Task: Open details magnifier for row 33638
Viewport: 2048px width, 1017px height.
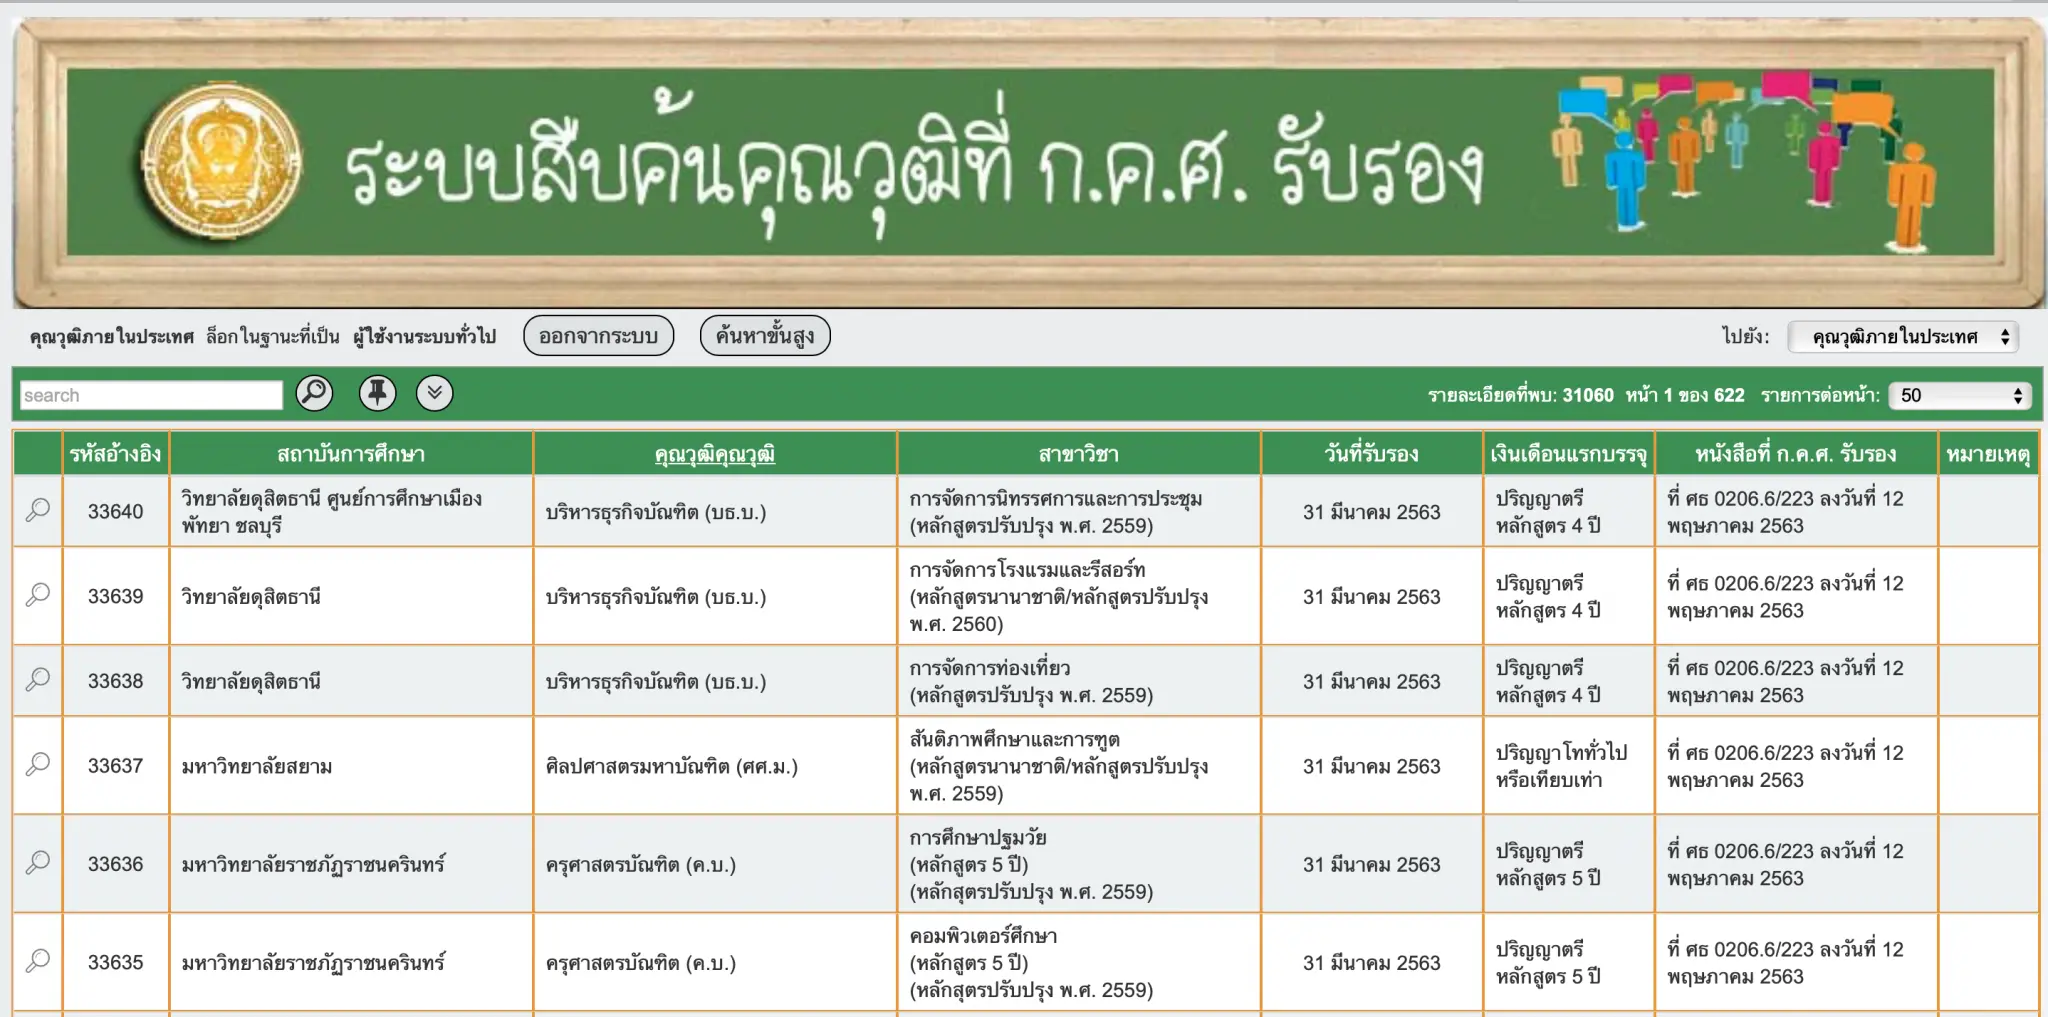Action: point(38,680)
